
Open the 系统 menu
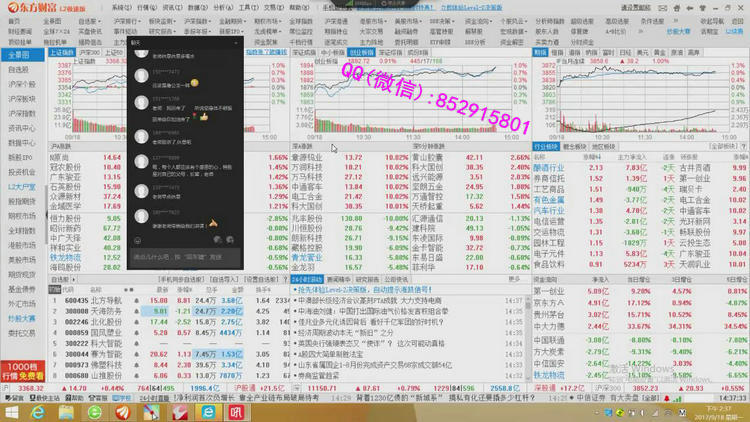tap(120, 6)
